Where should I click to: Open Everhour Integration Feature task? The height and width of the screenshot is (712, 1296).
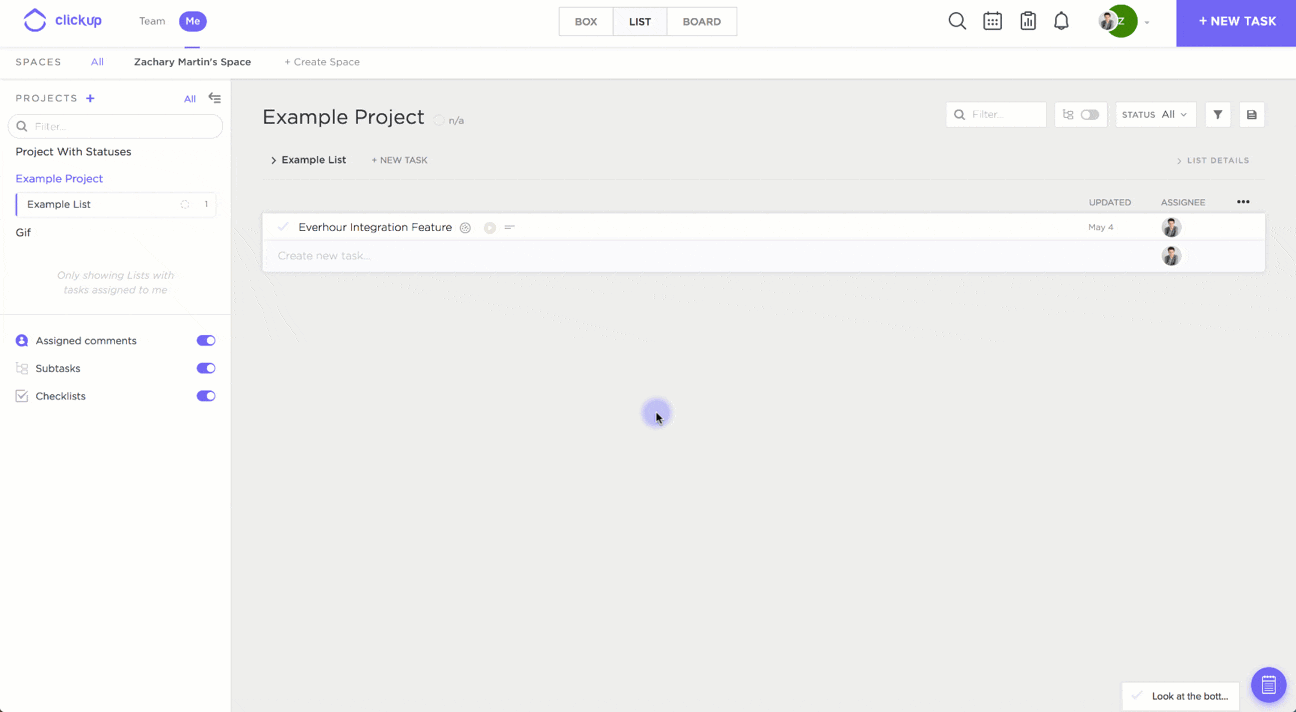[x=375, y=227]
